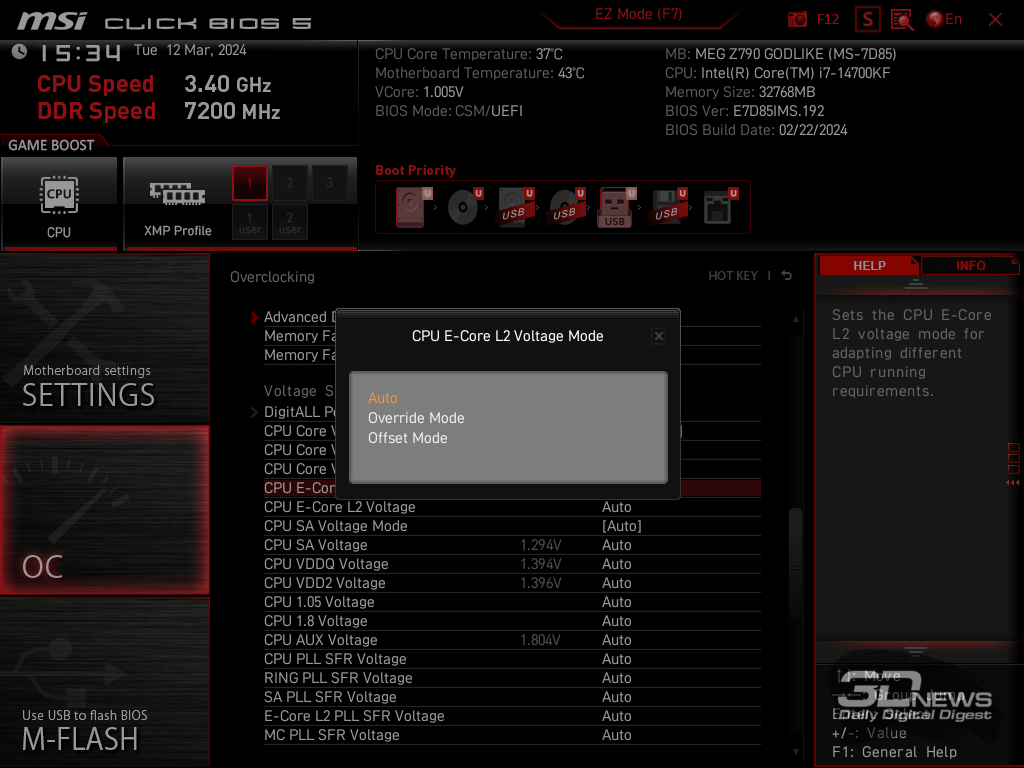Switch to EZ Mode (F7)

[638, 14]
